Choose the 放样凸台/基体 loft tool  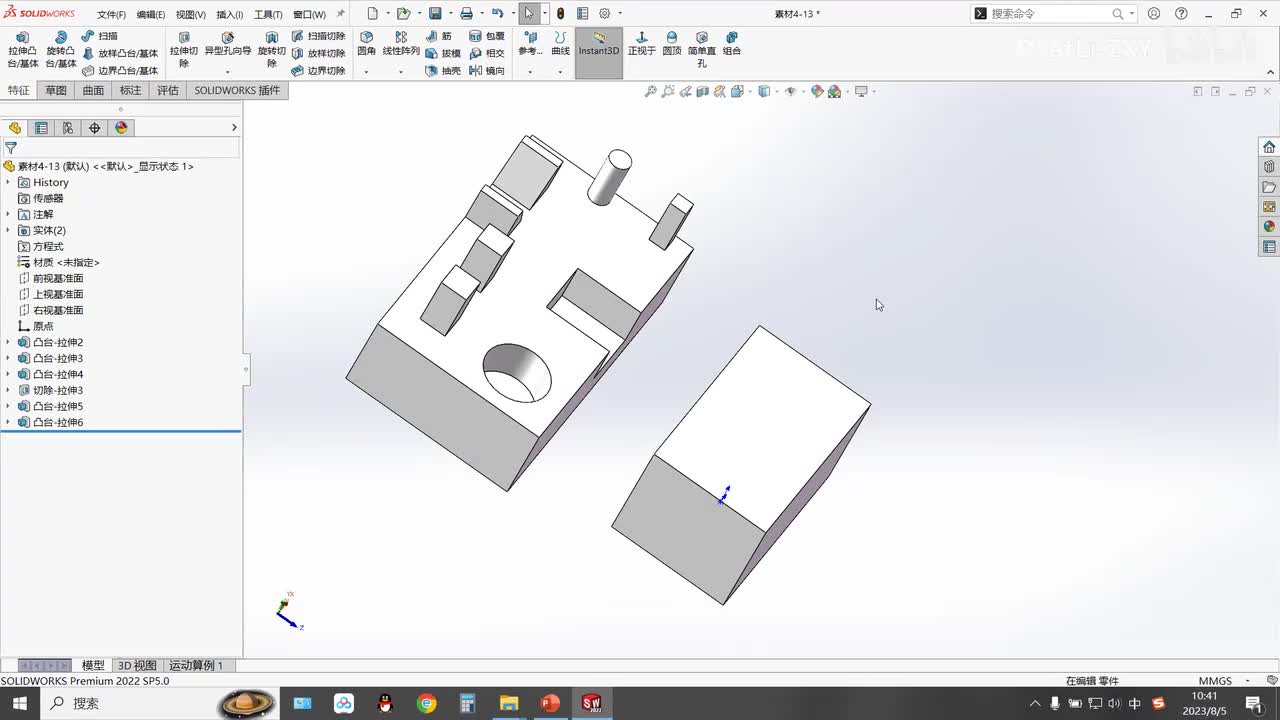click(120, 53)
